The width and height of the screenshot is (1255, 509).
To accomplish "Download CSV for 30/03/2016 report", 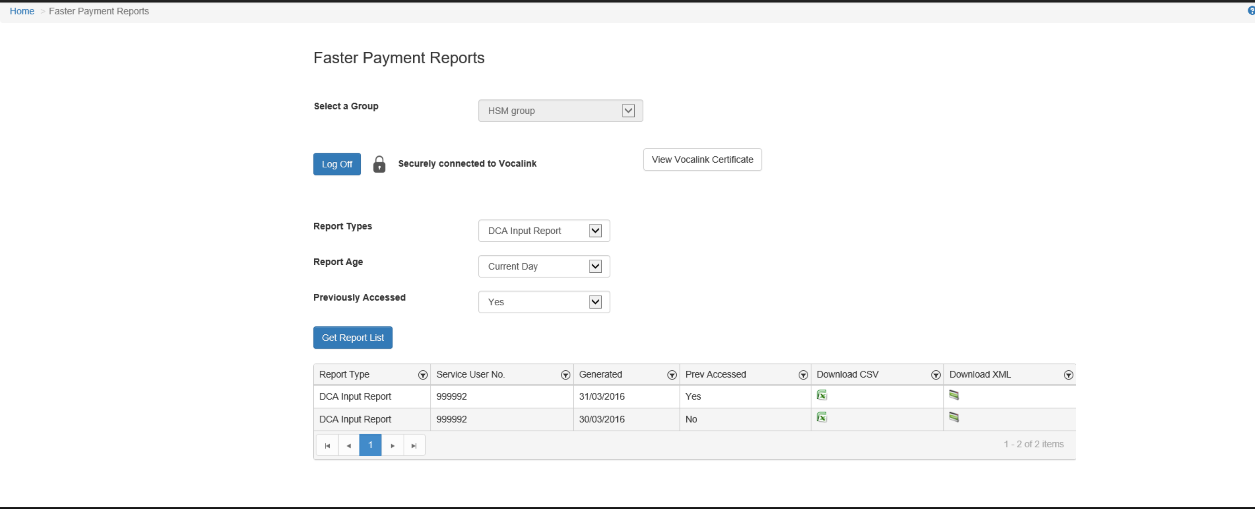I will pos(822,417).
